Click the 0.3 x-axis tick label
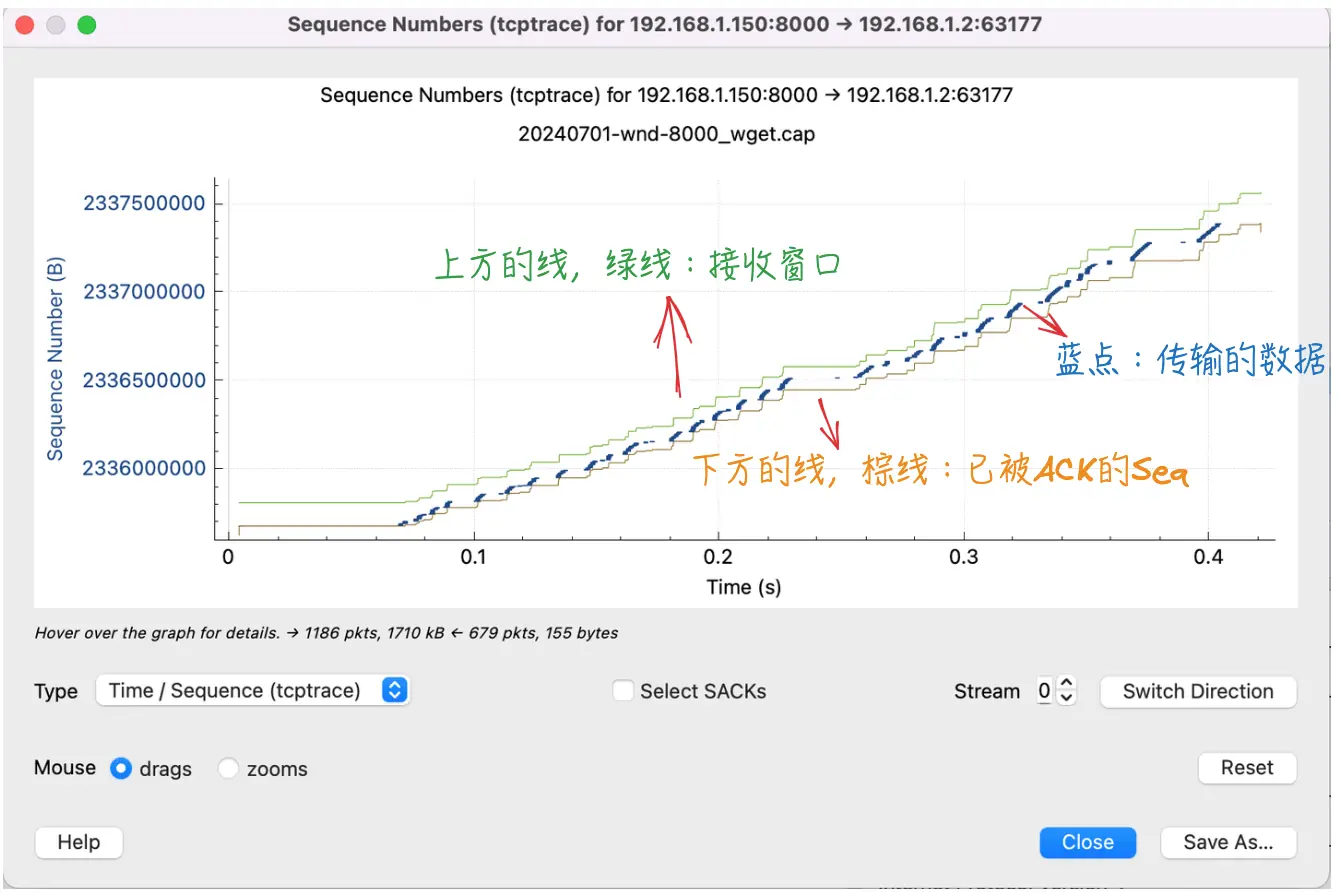The height and width of the screenshot is (894, 1340). (x=963, y=557)
